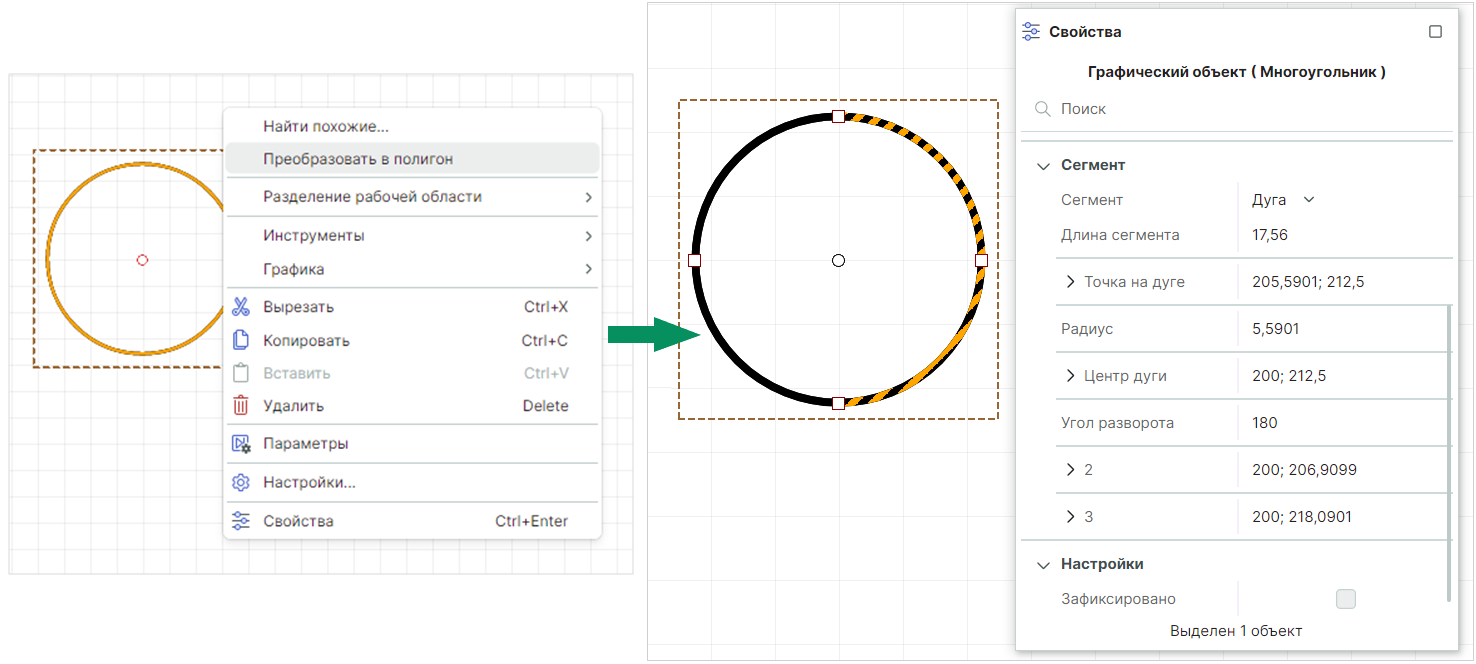
Task: Open the Разделение рабочей области submenu arrow
Action: [x=588, y=197]
